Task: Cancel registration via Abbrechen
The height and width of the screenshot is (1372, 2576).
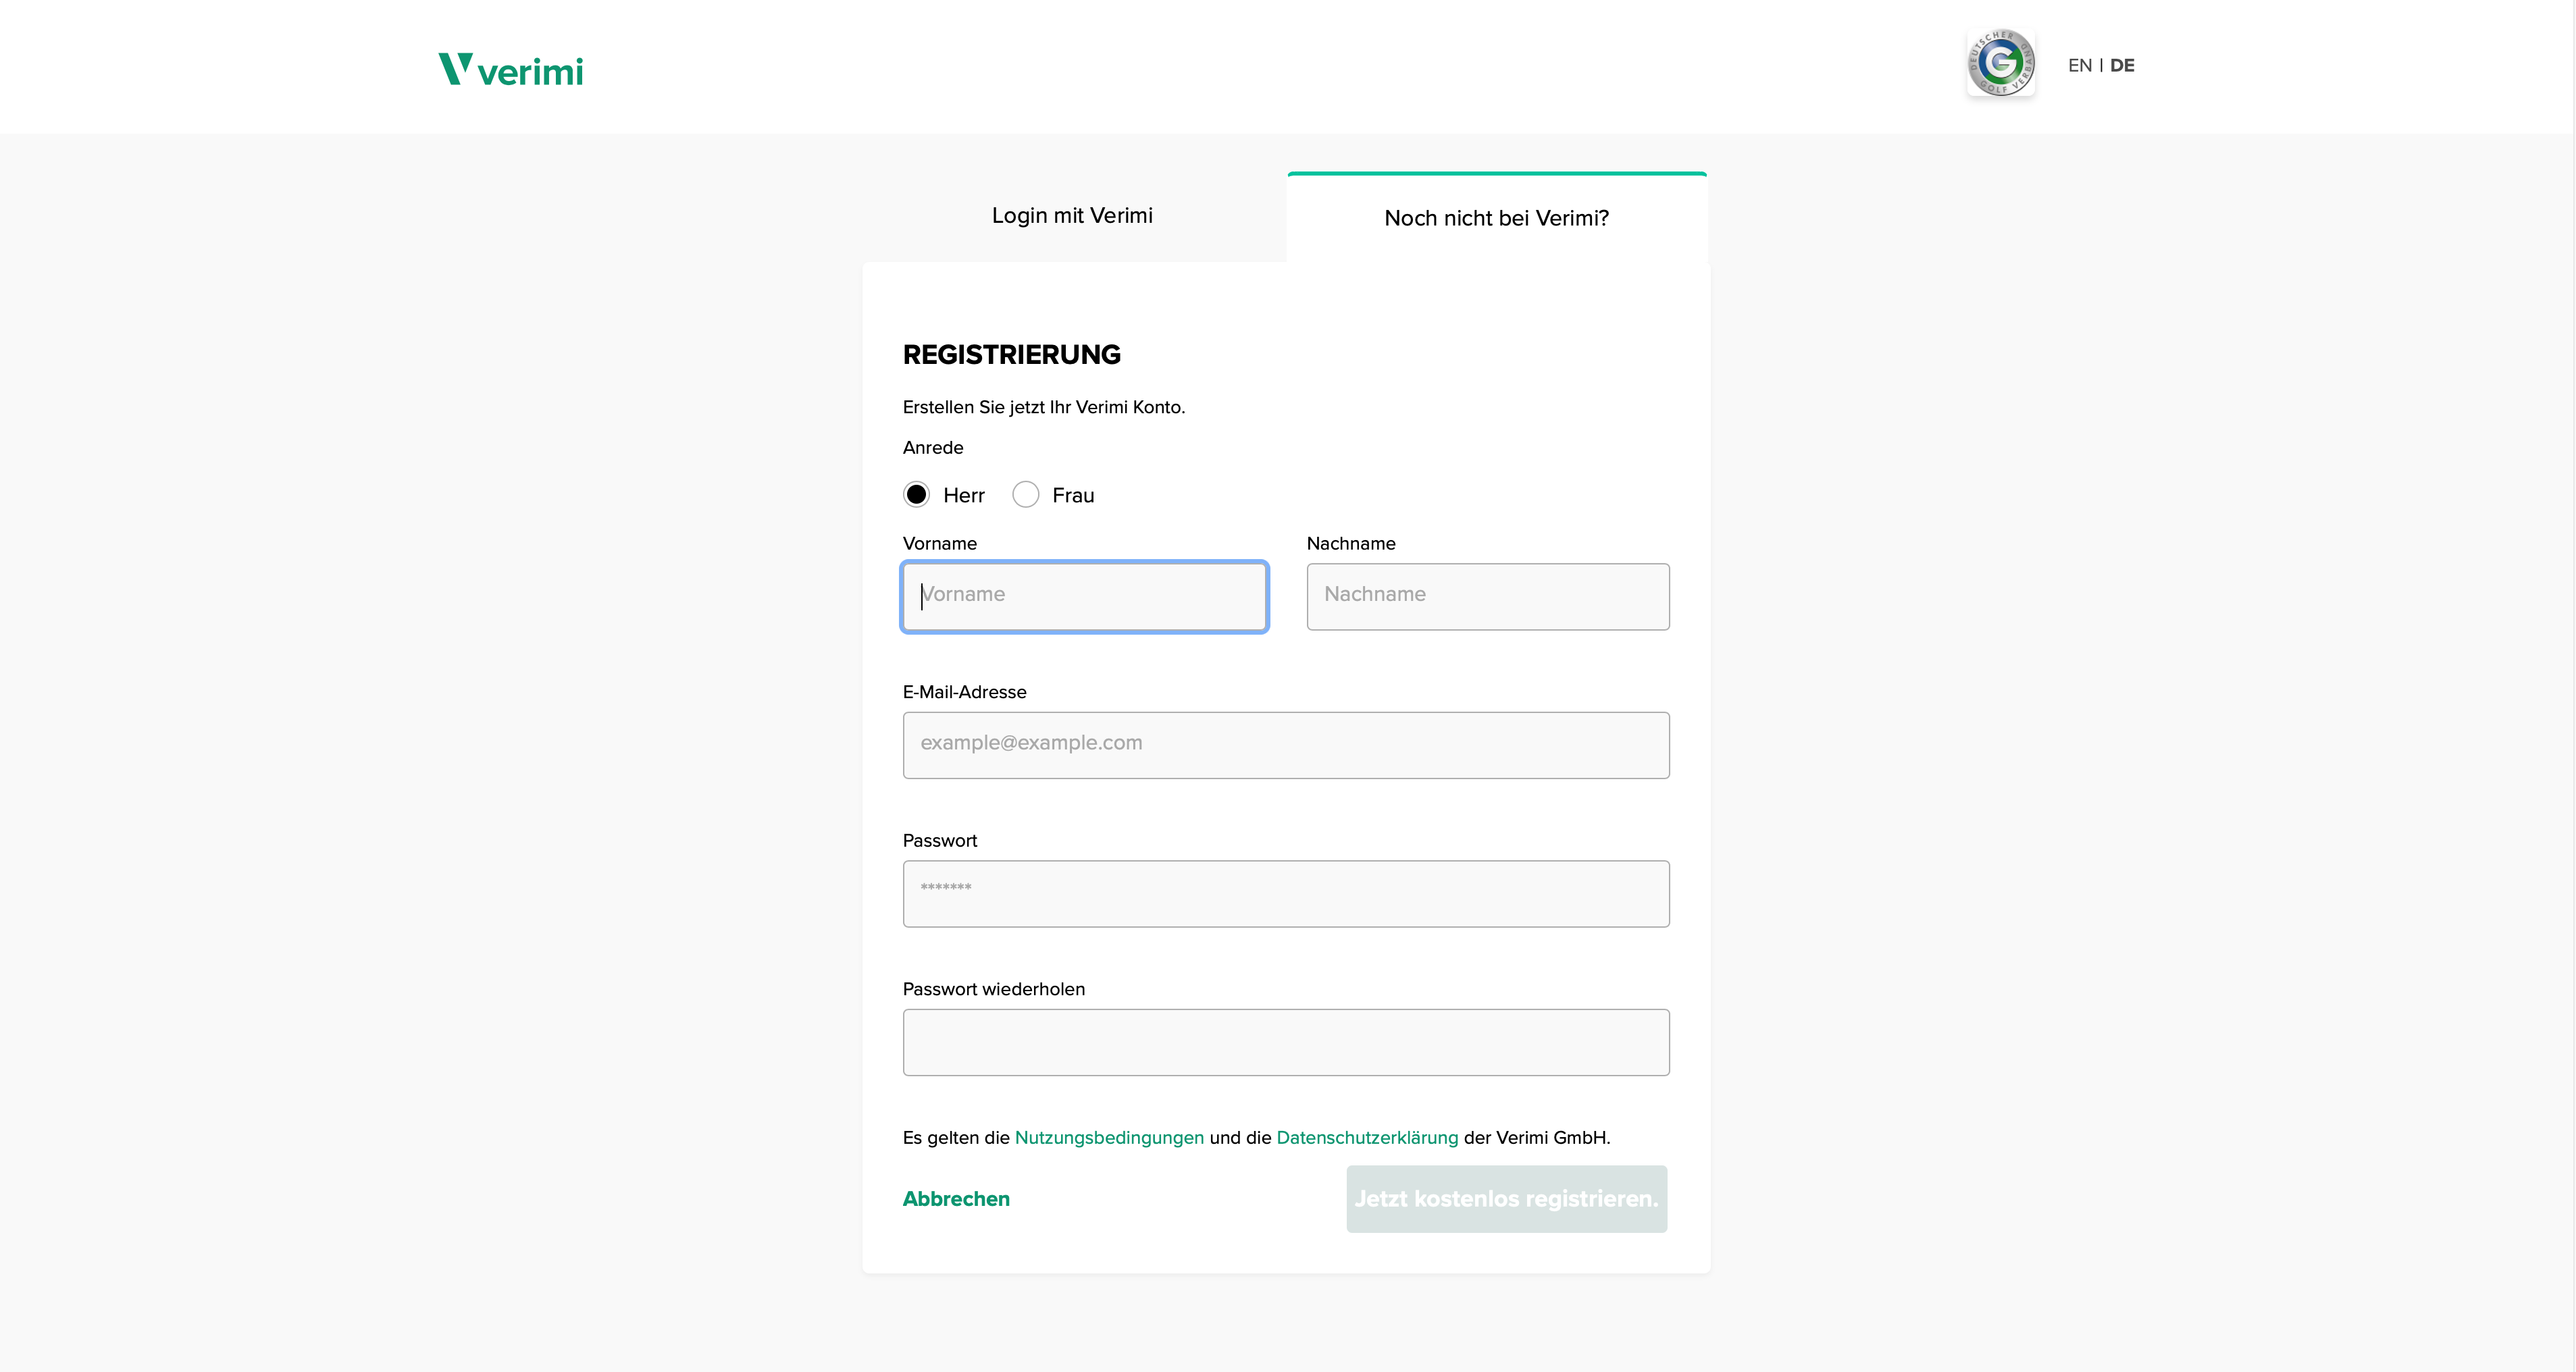Action: click(956, 1199)
